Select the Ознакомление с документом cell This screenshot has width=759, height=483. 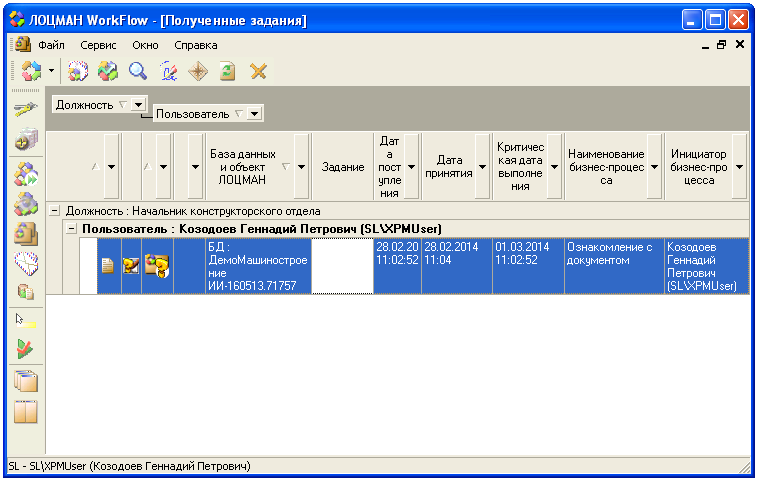(x=614, y=266)
